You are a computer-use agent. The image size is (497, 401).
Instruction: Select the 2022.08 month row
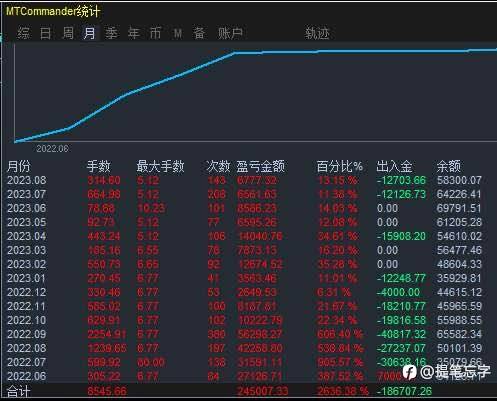pos(244,348)
